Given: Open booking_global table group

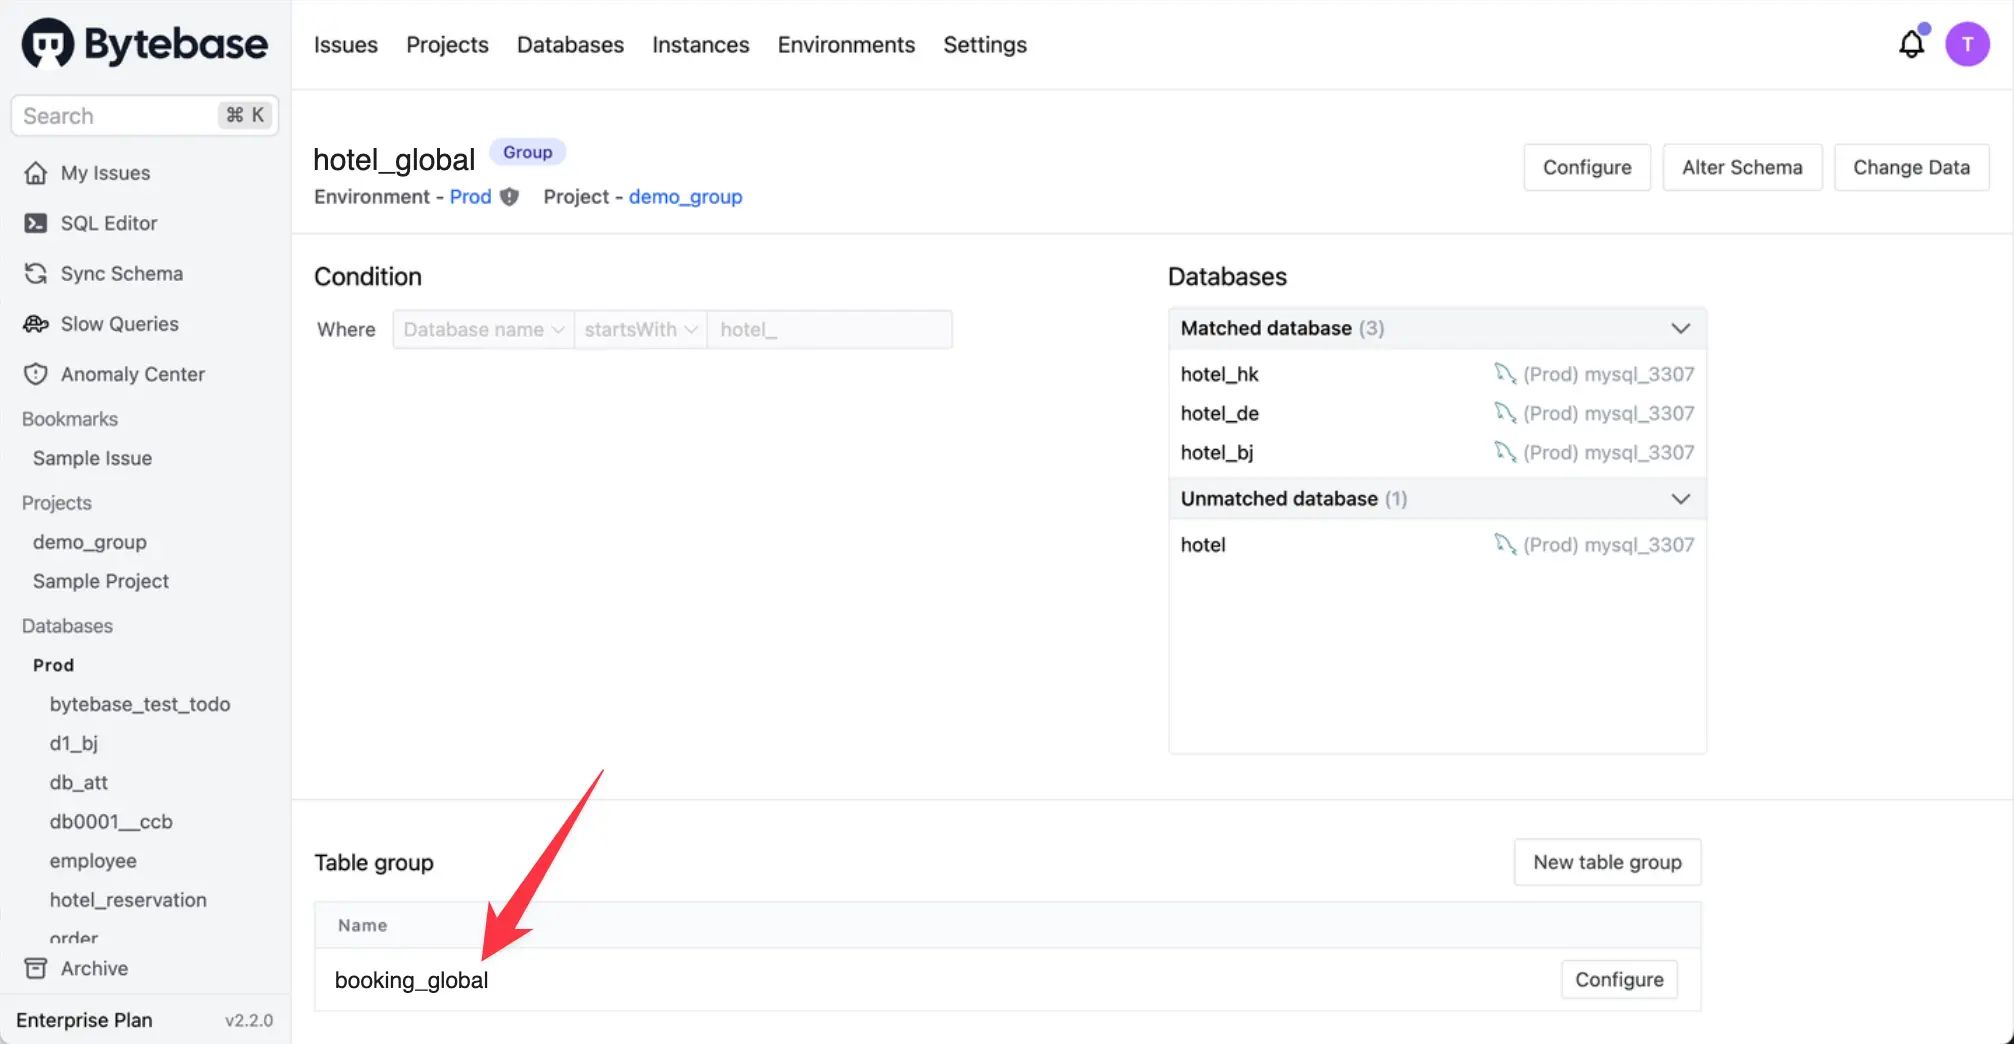Looking at the screenshot, I should [411, 980].
